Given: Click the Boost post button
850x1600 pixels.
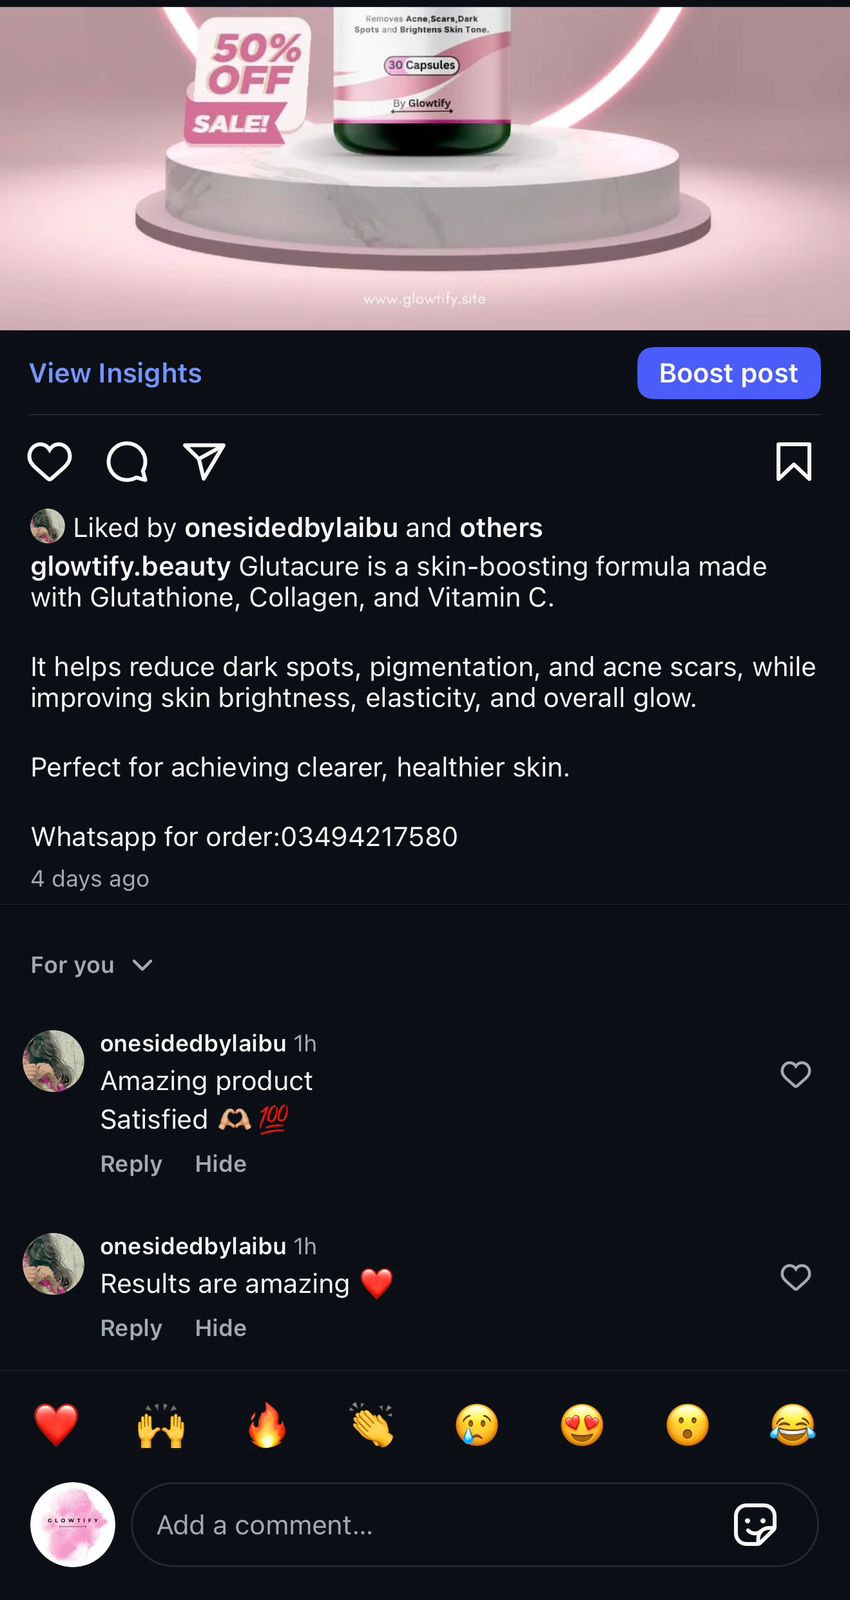Looking at the screenshot, I should pos(729,373).
